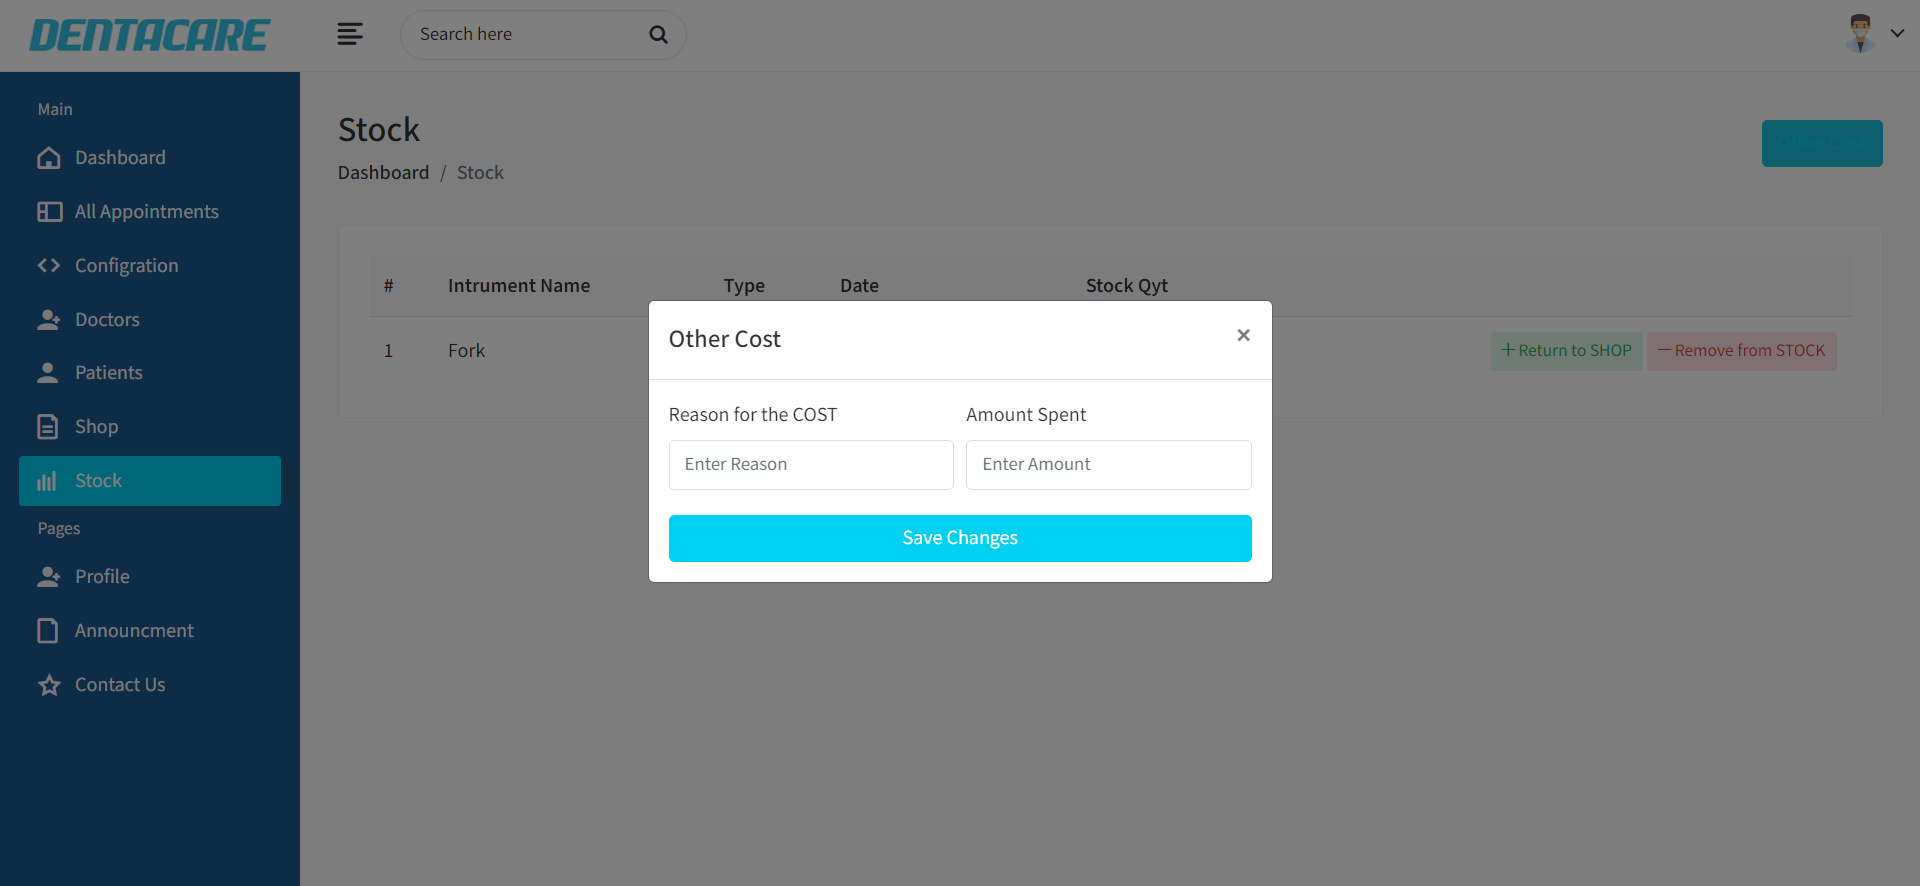Focus the Enter Reason input field
This screenshot has width=1920, height=886.
click(810, 465)
